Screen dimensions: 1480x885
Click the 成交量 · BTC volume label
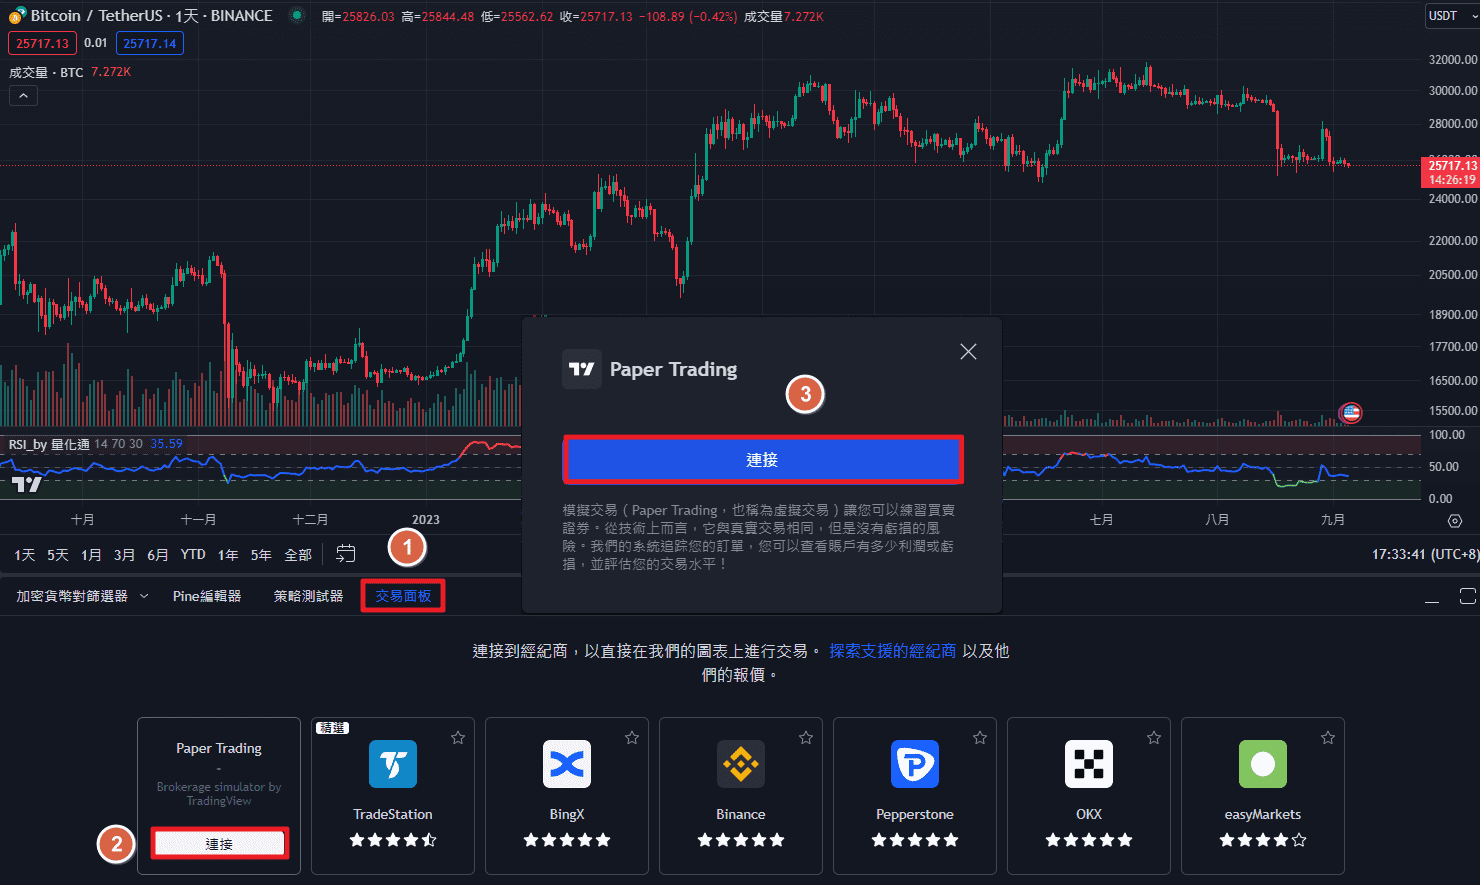point(46,72)
